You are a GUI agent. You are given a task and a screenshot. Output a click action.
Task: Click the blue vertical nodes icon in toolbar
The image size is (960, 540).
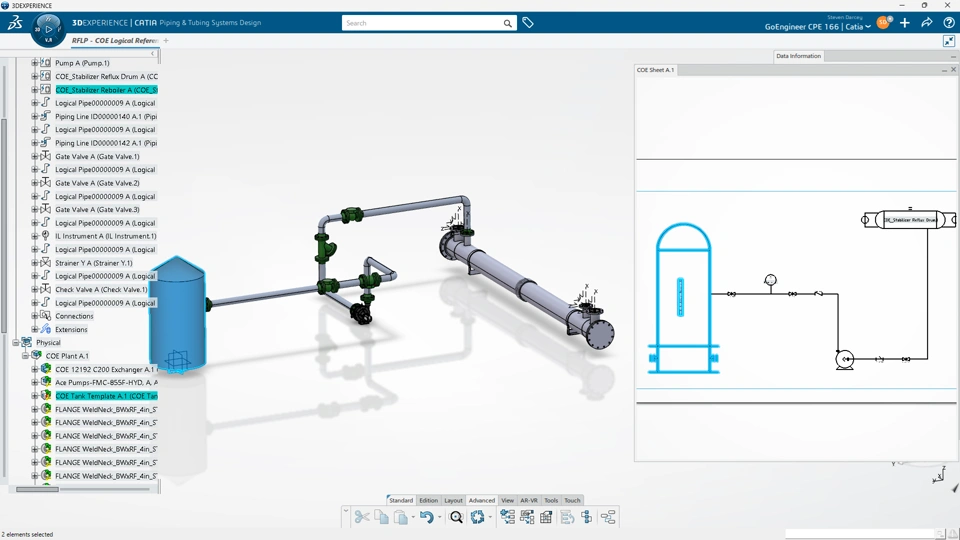pyautogui.click(x=587, y=517)
